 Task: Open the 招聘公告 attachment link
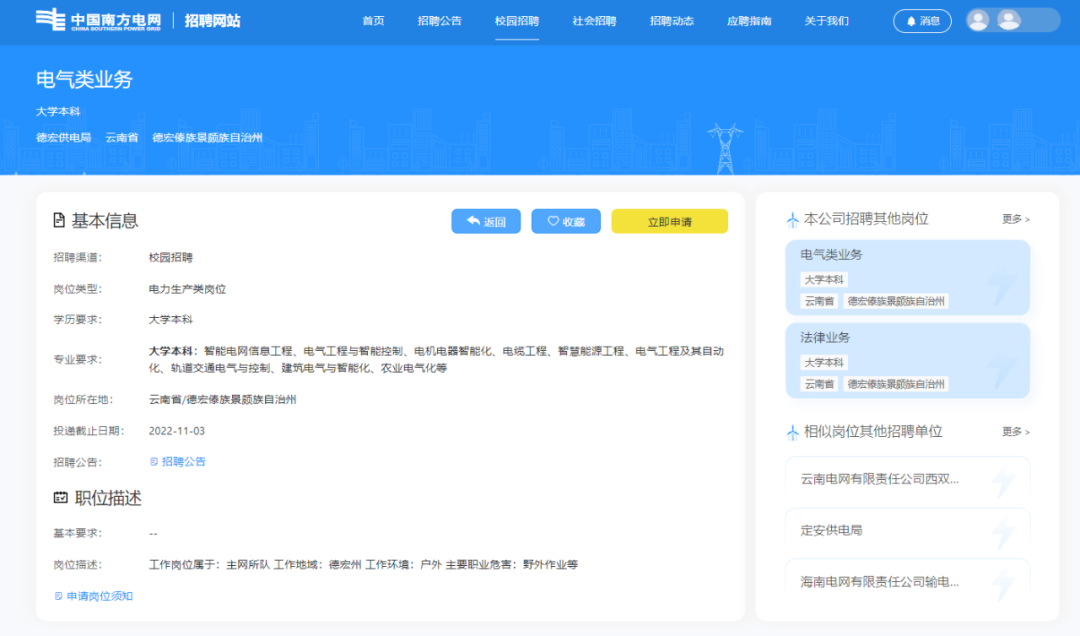183,462
